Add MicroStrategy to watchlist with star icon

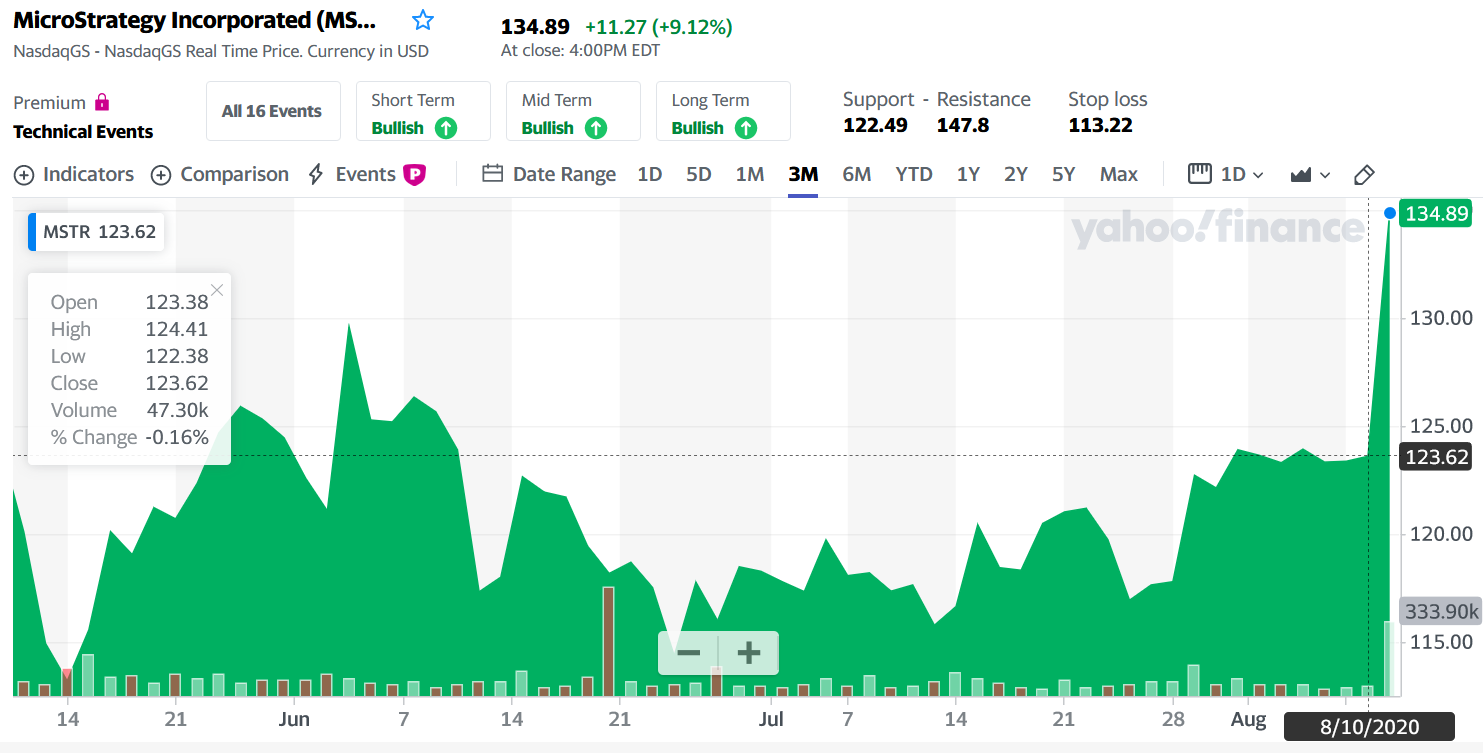click(x=423, y=20)
